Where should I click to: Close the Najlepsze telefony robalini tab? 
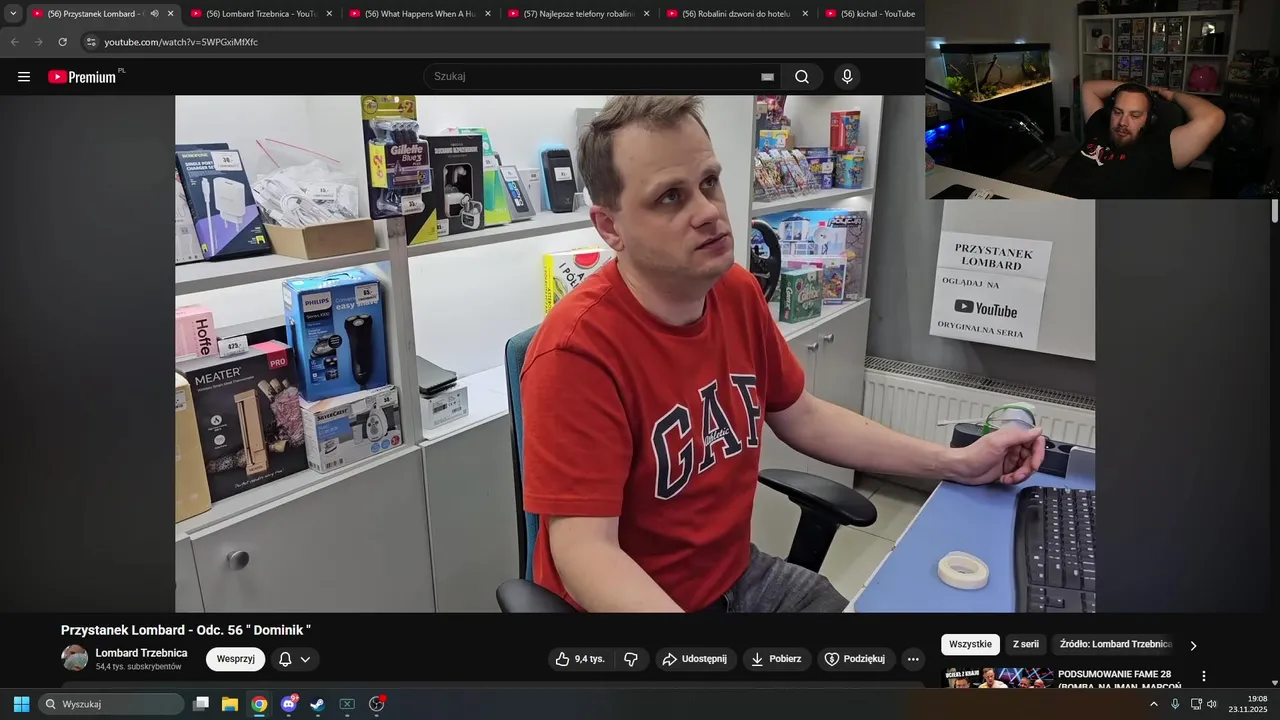click(x=646, y=14)
